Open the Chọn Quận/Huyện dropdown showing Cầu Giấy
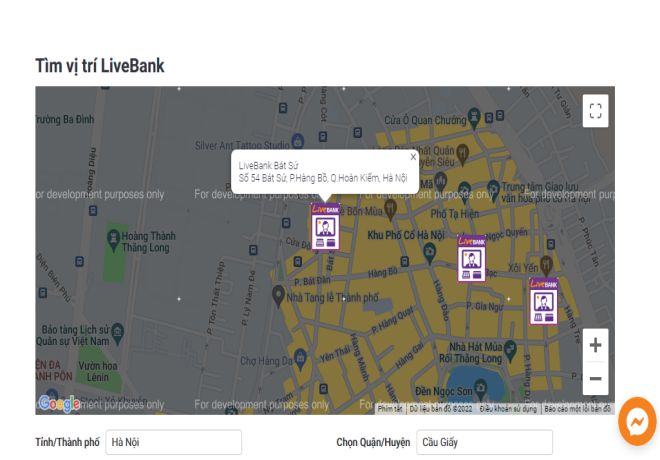The image size is (660, 460). tap(484, 442)
